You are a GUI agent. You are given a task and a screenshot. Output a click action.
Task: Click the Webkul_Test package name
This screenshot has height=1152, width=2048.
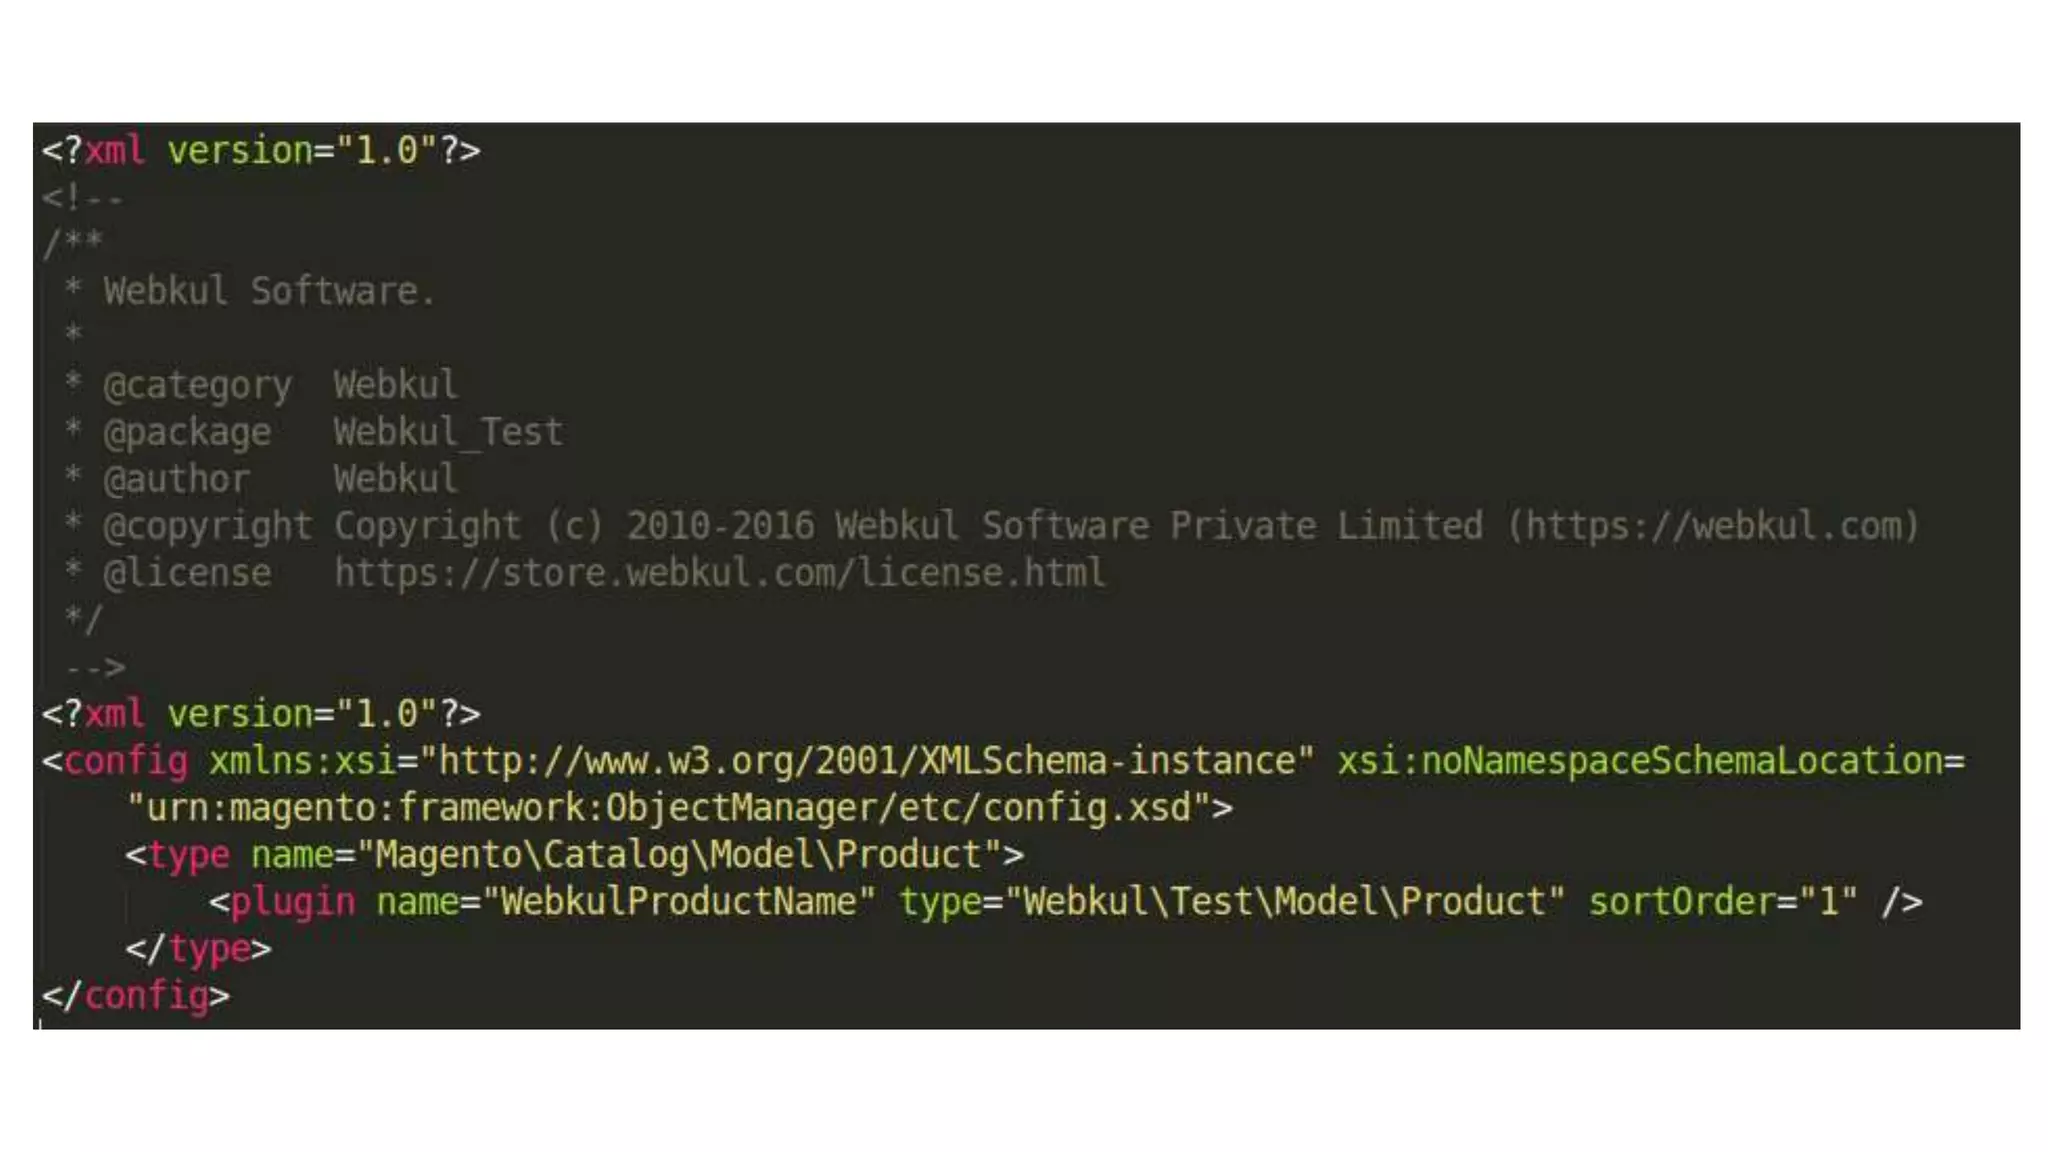[448, 432]
